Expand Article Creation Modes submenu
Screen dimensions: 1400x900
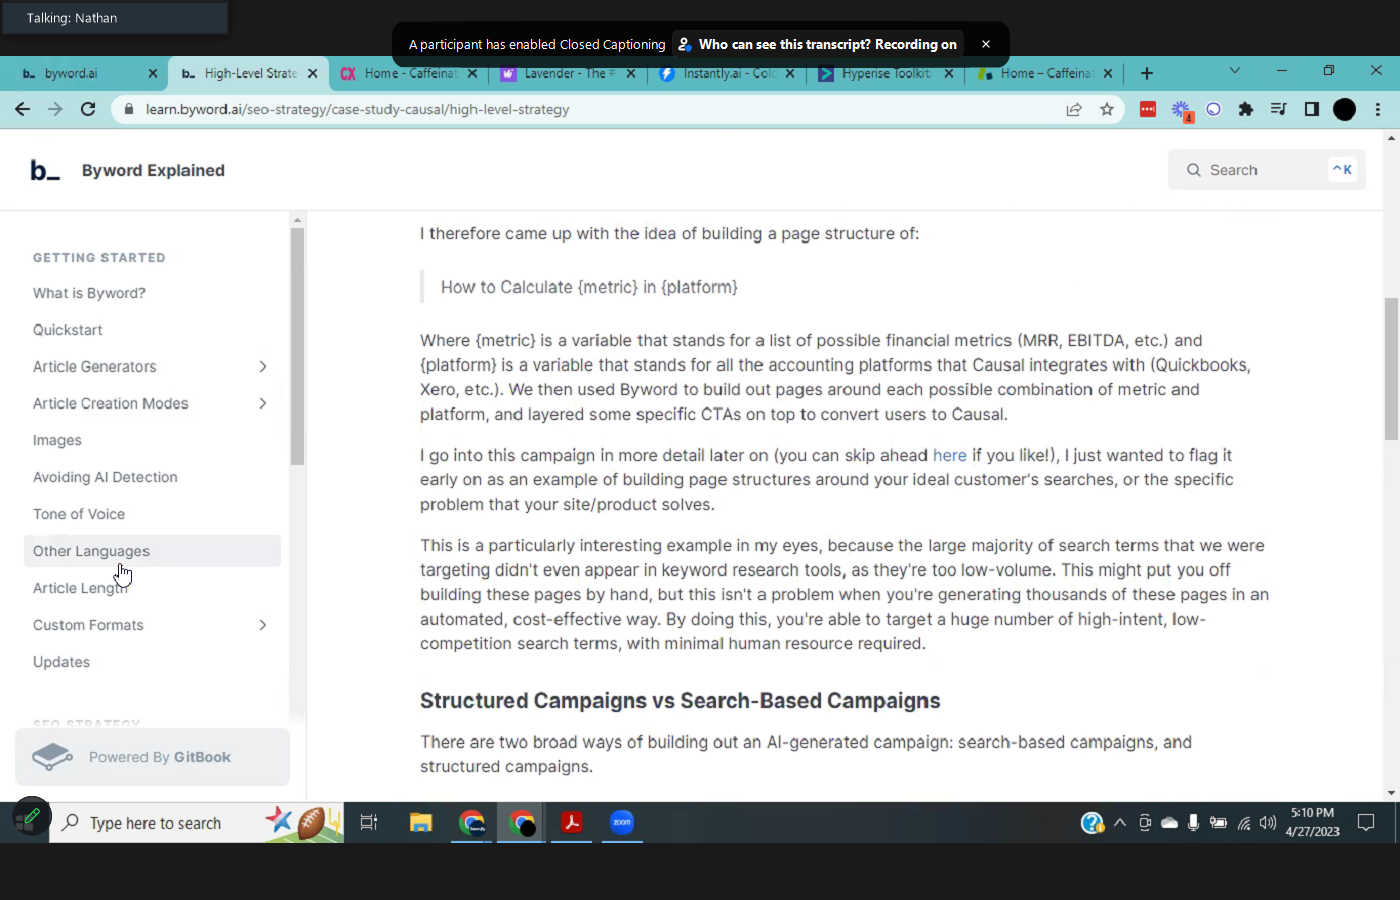[262, 404]
